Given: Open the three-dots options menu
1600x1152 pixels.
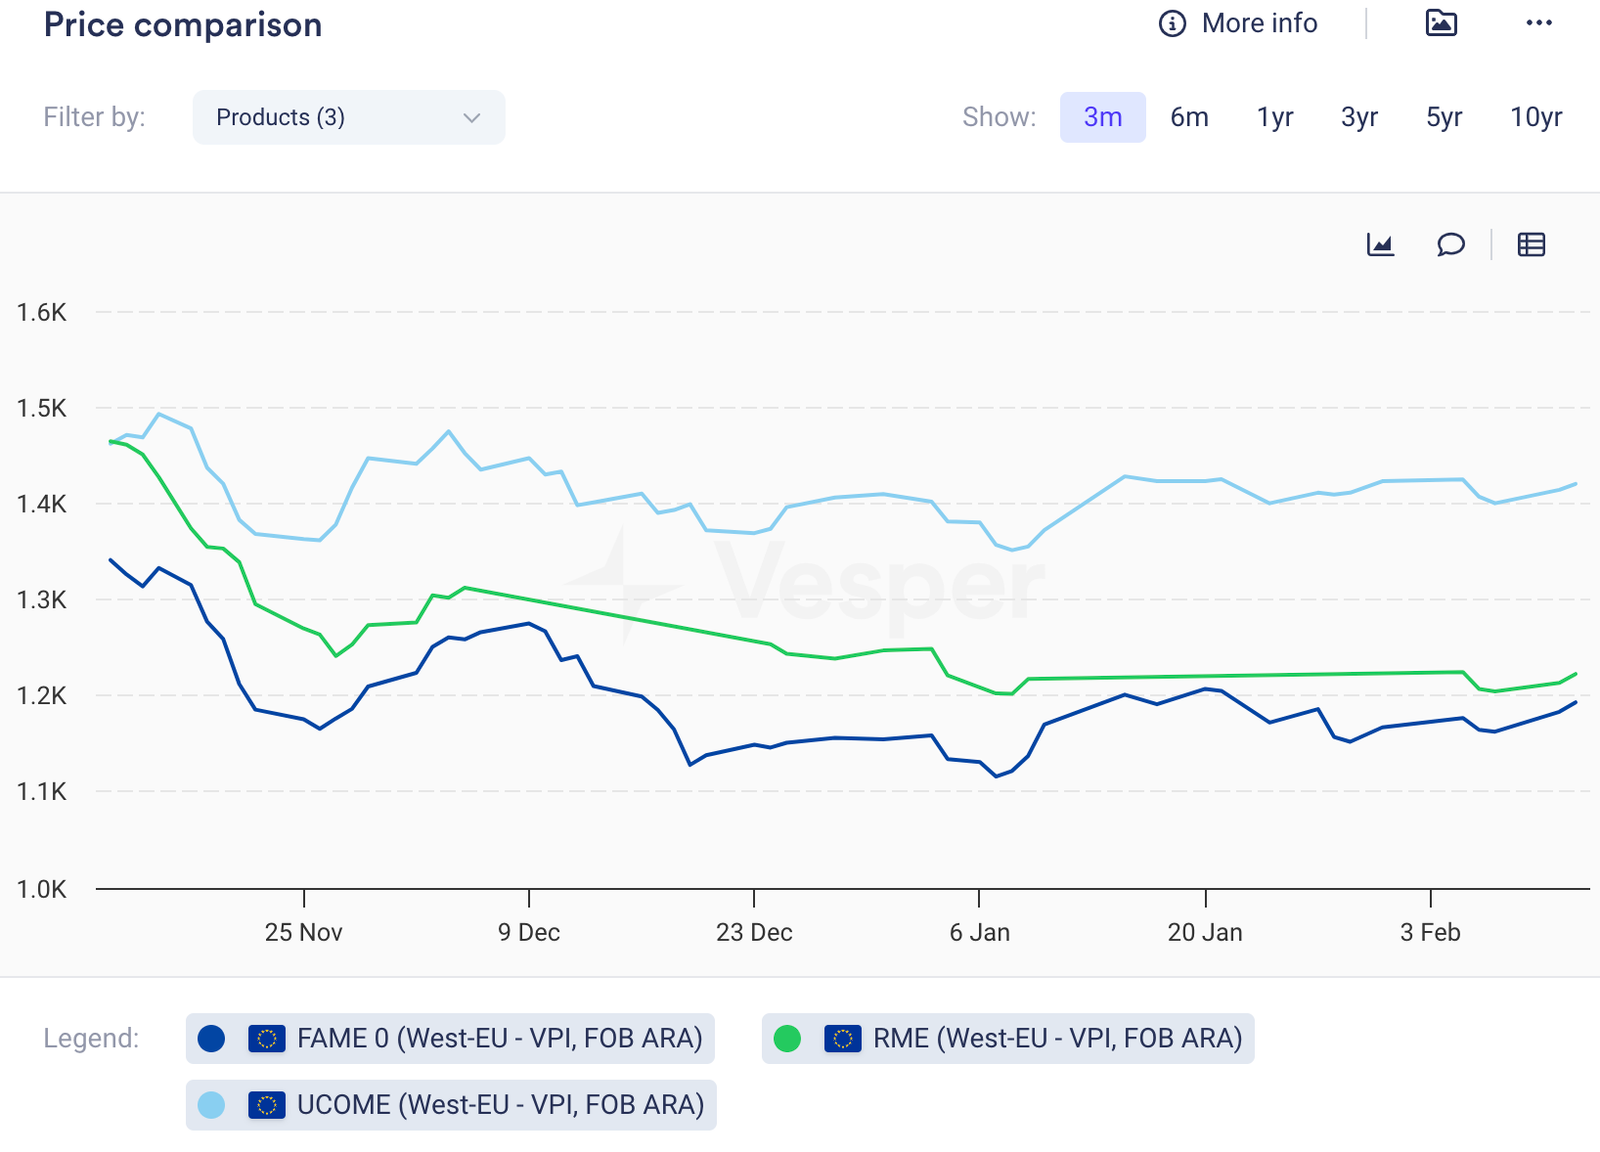Looking at the screenshot, I should (1539, 23).
